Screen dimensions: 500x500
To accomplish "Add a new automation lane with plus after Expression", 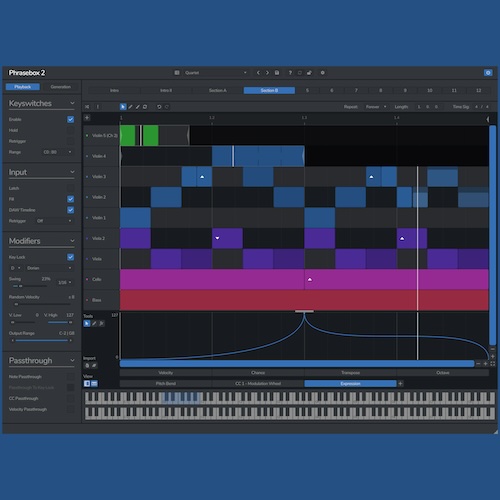I will click(400, 384).
